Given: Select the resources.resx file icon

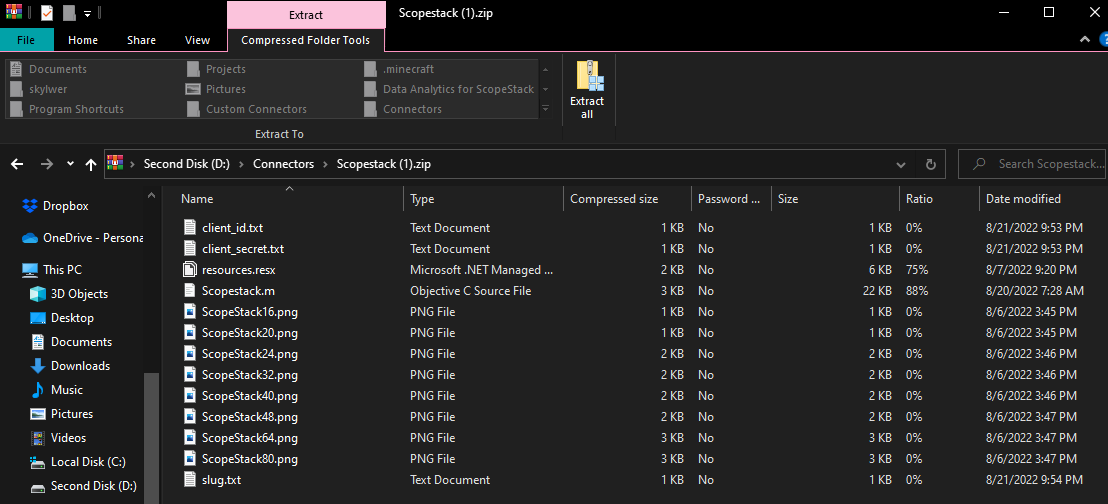Looking at the screenshot, I should [x=189, y=269].
